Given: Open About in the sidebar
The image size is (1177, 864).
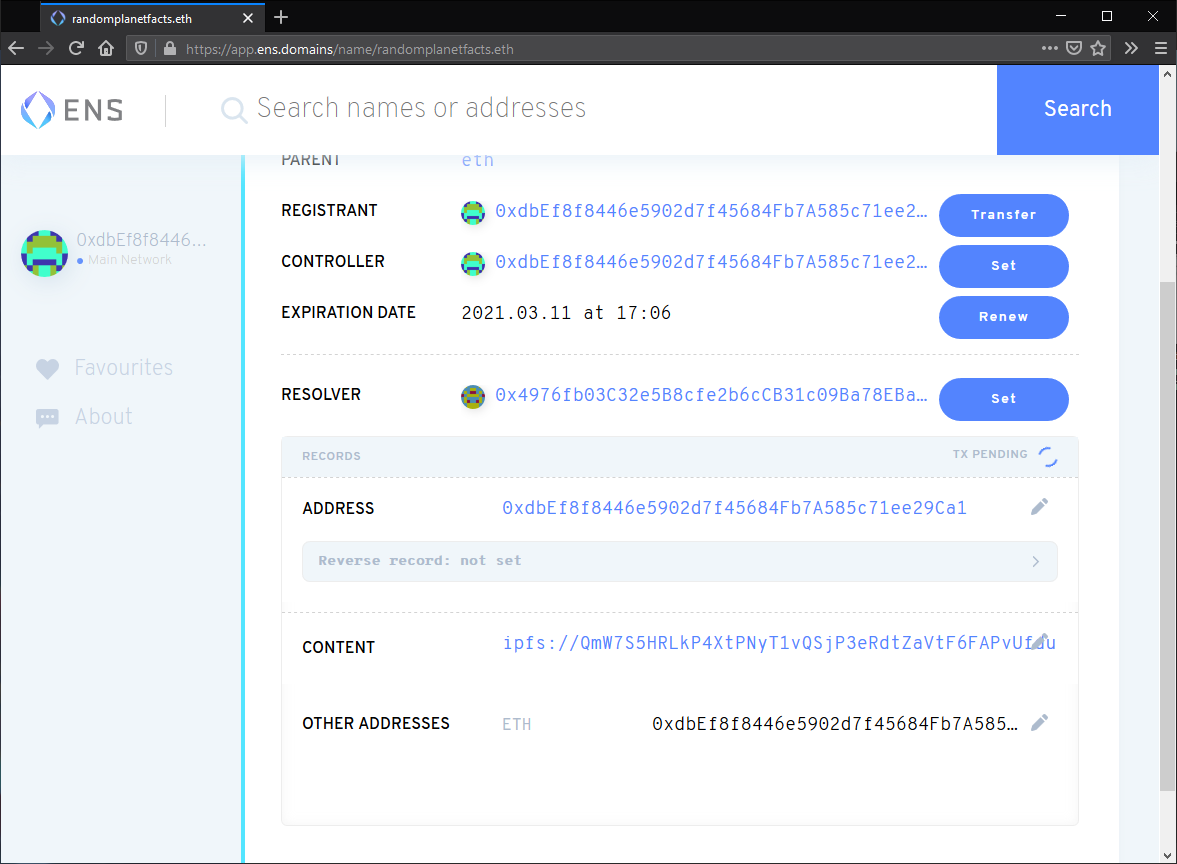Looking at the screenshot, I should tap(103, 417).
